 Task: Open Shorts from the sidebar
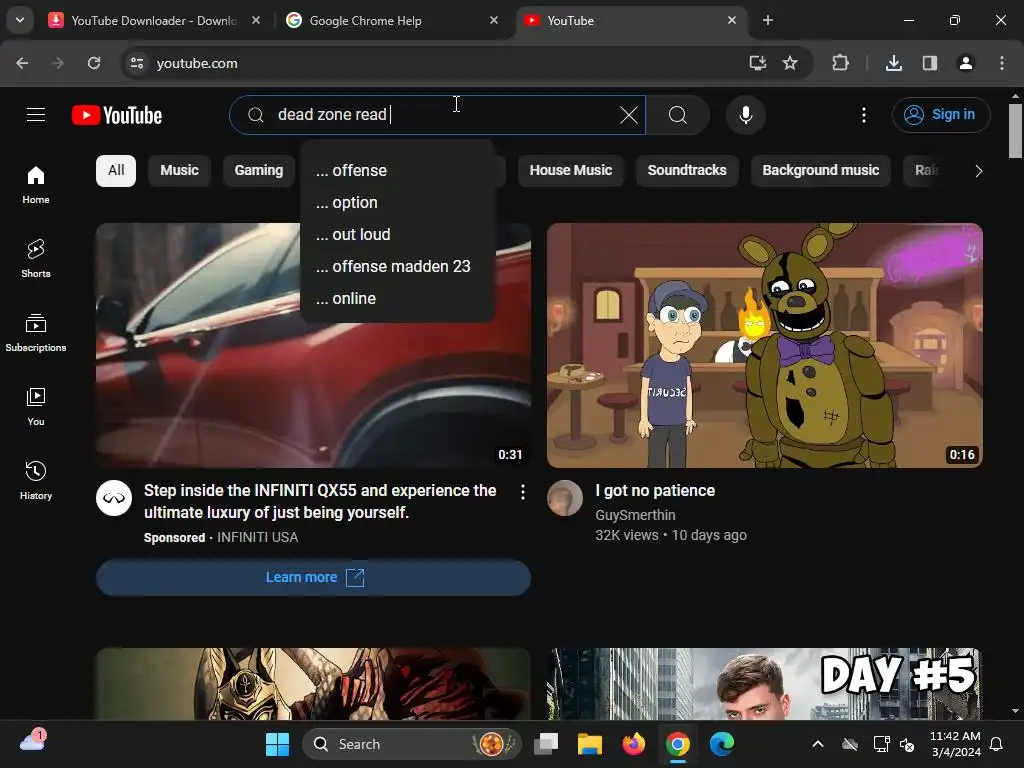pos(36,259)
